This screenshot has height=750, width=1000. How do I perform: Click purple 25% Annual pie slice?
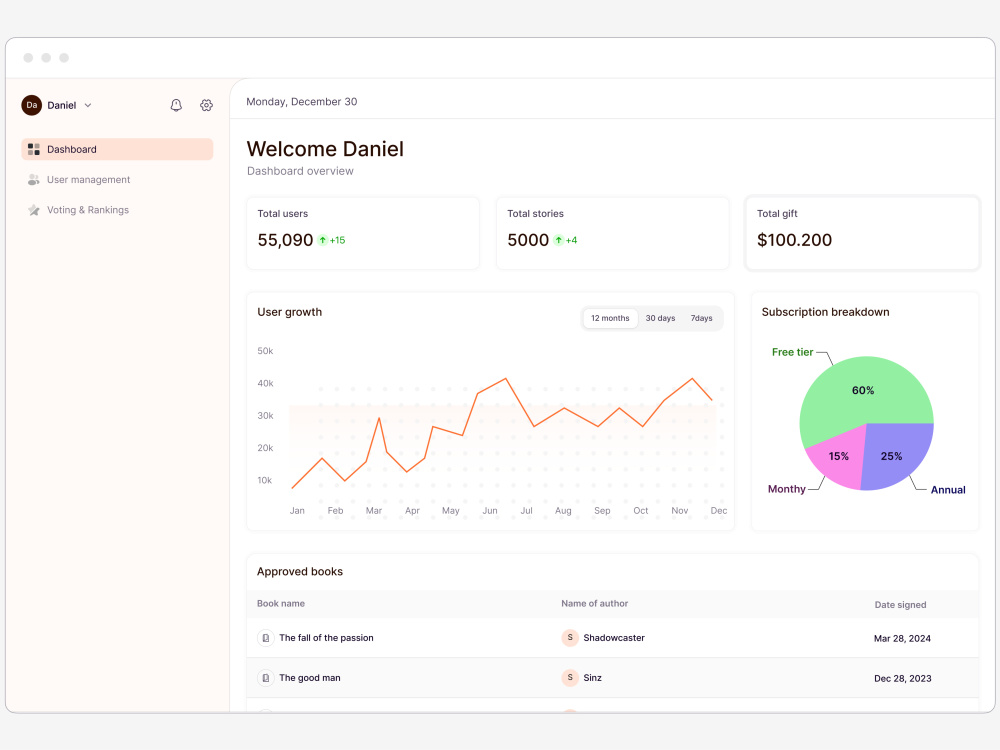[x=893, y=455]
